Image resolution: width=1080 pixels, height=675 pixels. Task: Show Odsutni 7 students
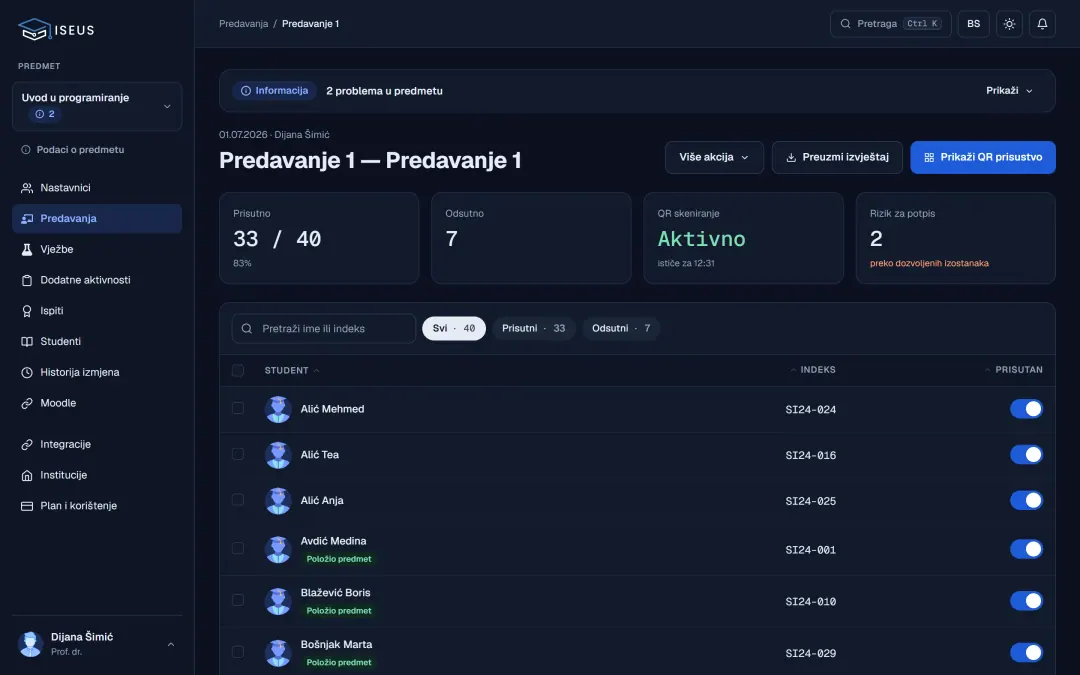621,329
